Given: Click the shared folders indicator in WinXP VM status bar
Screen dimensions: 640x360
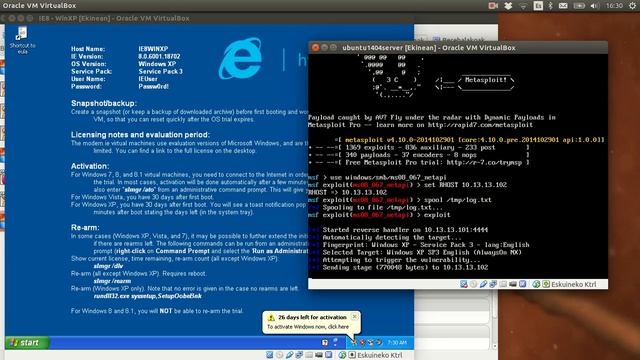Looking at the screenshot, I should click(309, 355).
